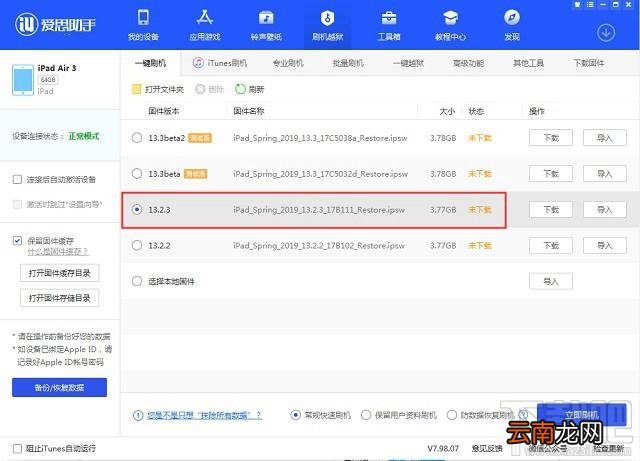Click the V7.98.07 version text
This screenshot has height=461, width=640.
click(x=443, y=448)
